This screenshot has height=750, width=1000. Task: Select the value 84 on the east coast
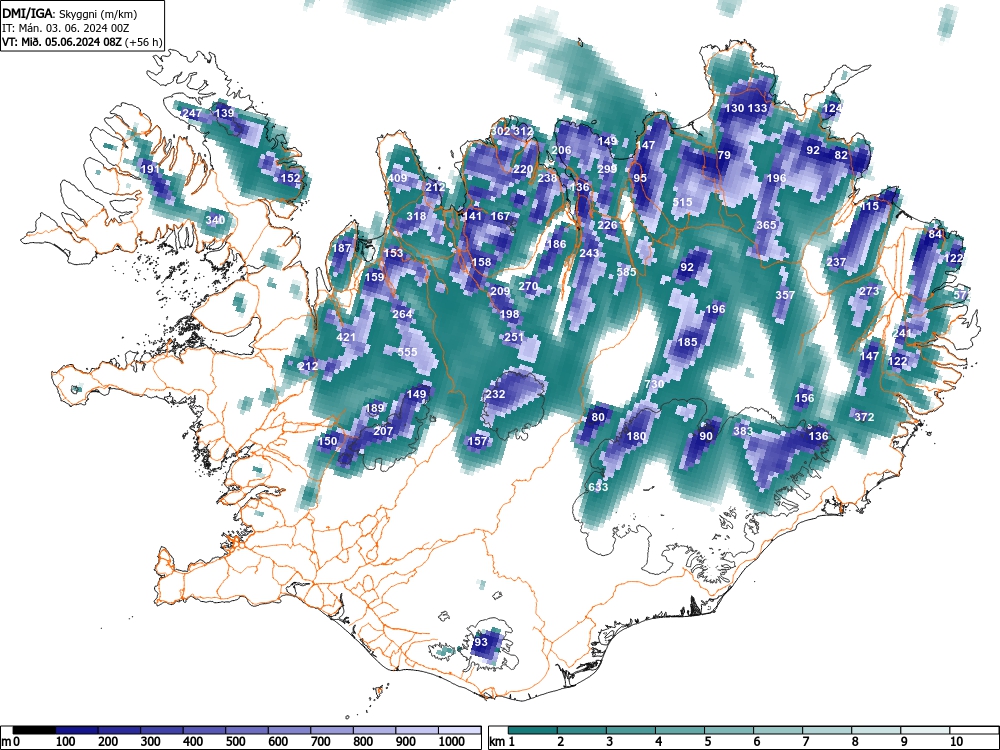pyautogui.click(x=935, y=234)
